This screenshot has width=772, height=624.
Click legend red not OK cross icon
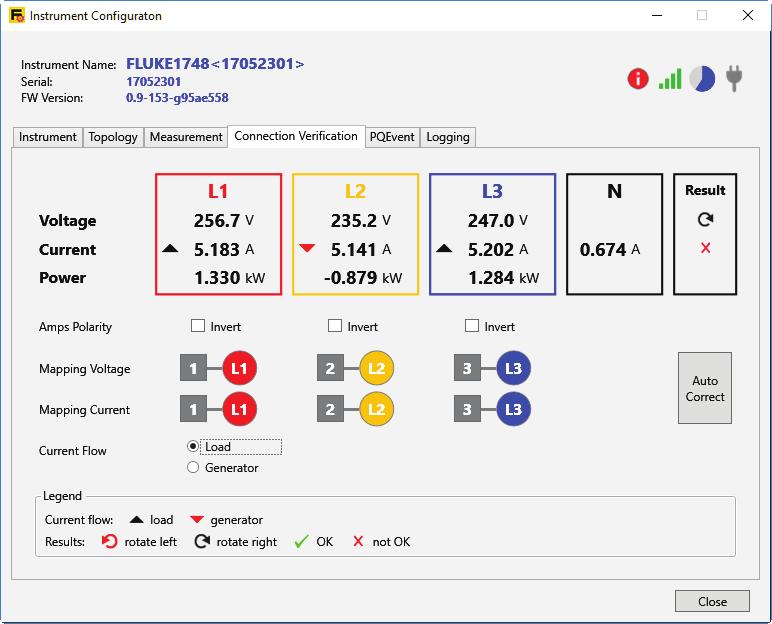pyautogui.click(x=358, y=542)
